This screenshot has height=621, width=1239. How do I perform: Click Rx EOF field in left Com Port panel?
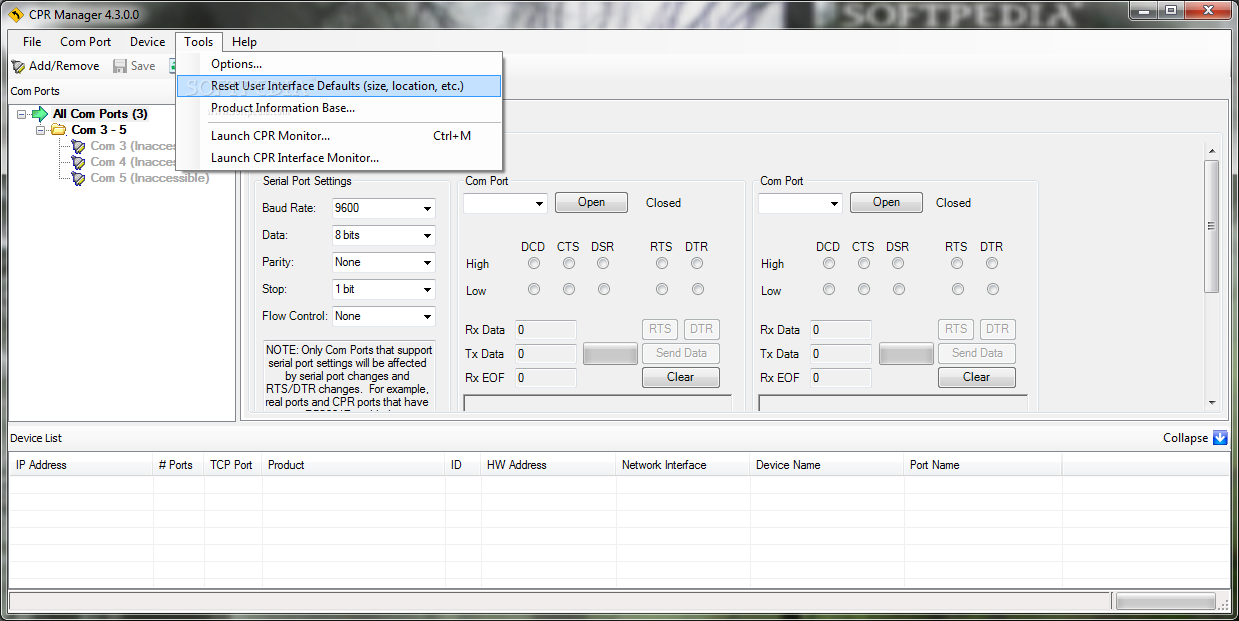(545, 378)
